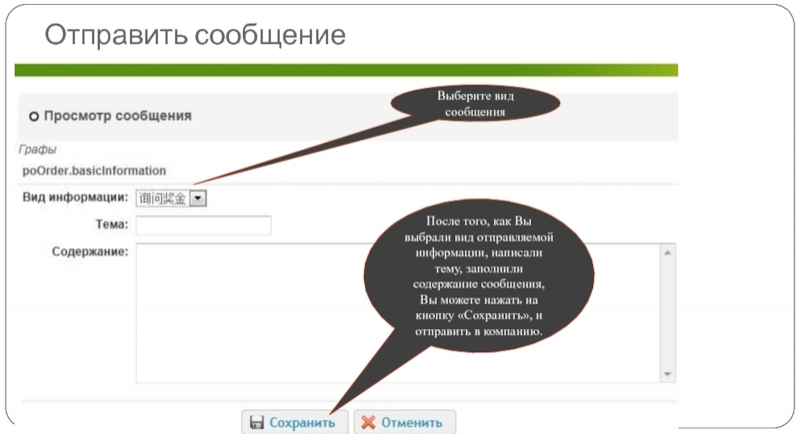
Task: Open the Вид информации dropdown arrow
Action: 198,198
